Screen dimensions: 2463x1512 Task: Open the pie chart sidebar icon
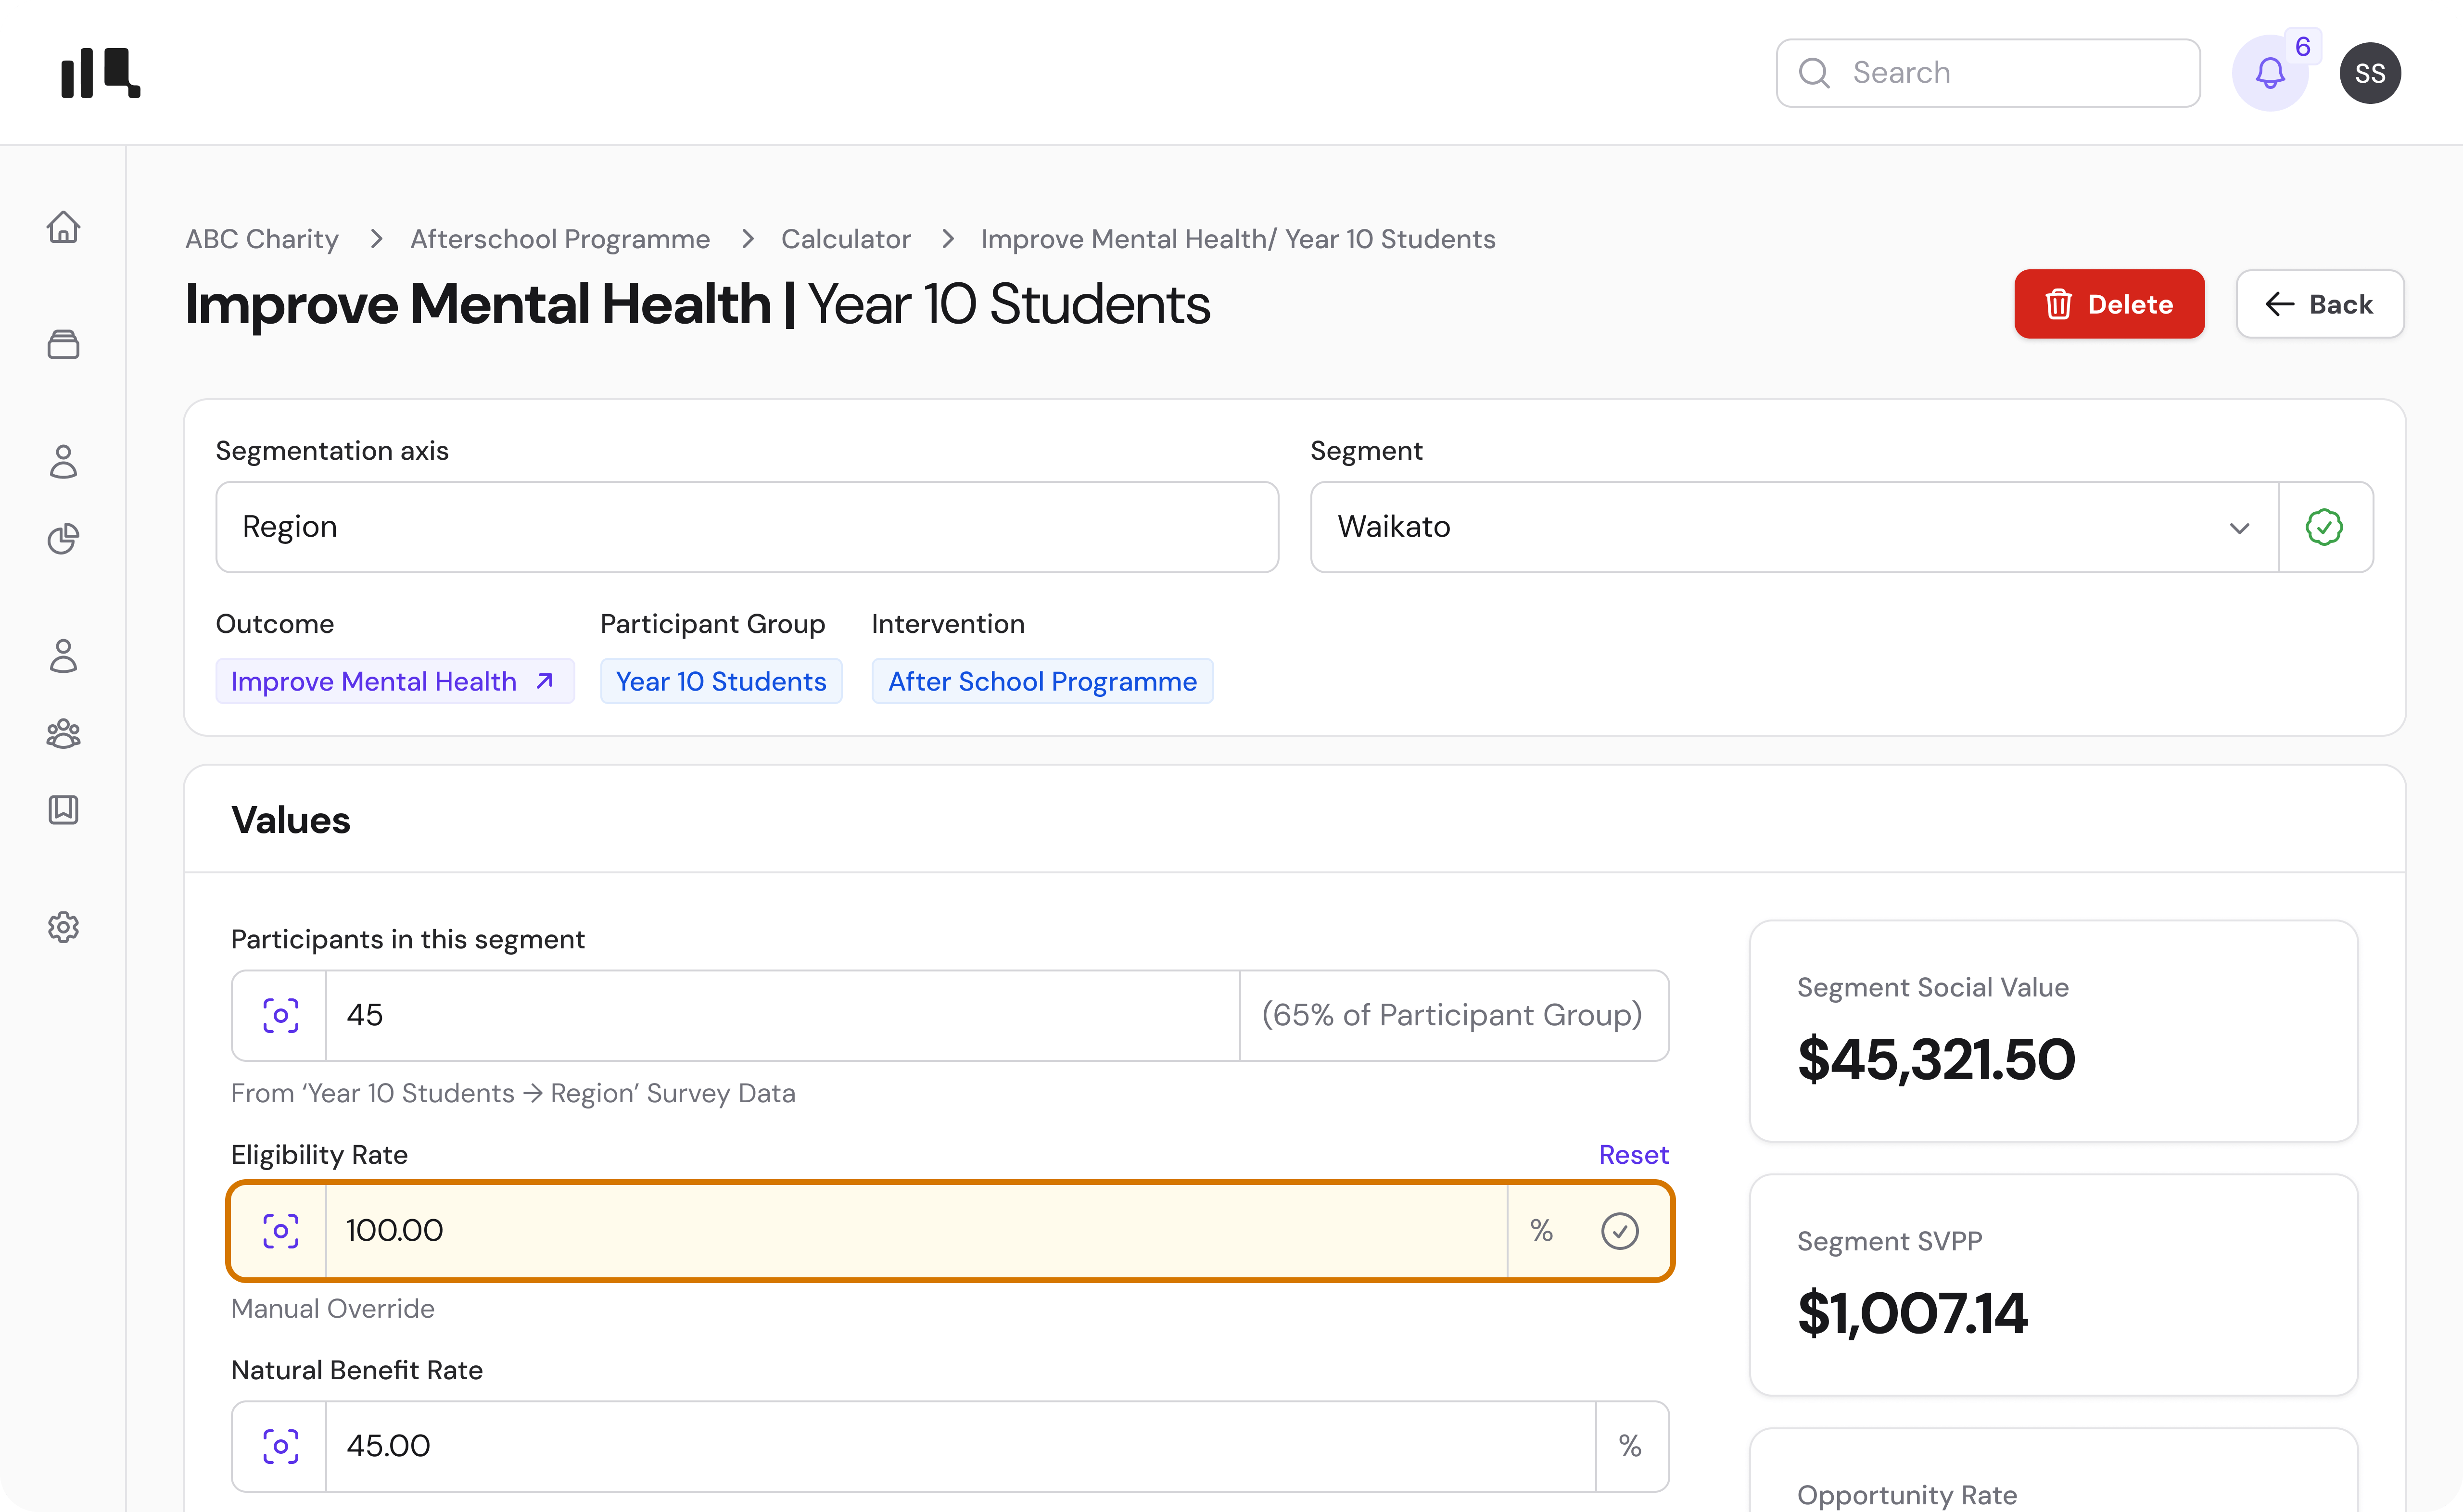click(63, 539)
